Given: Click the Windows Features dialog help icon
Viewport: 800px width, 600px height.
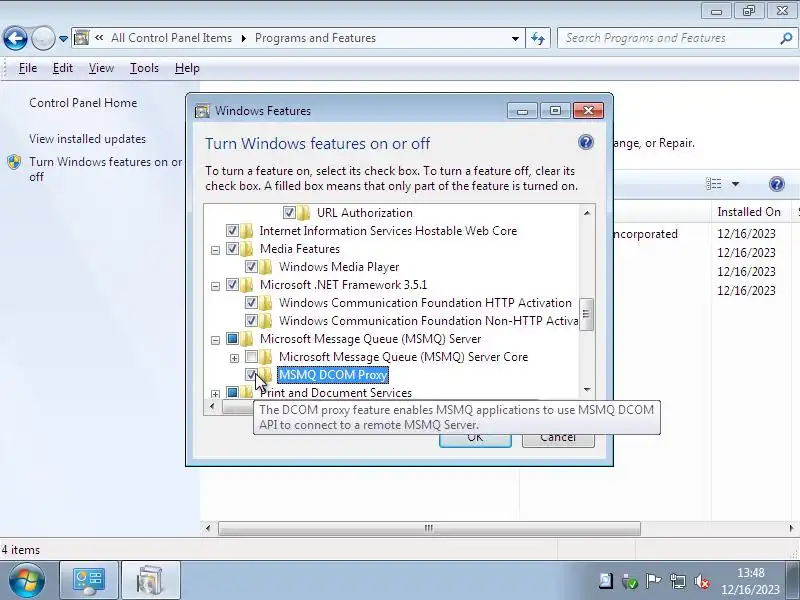Looking at the screenshot, I should point(586,142).
